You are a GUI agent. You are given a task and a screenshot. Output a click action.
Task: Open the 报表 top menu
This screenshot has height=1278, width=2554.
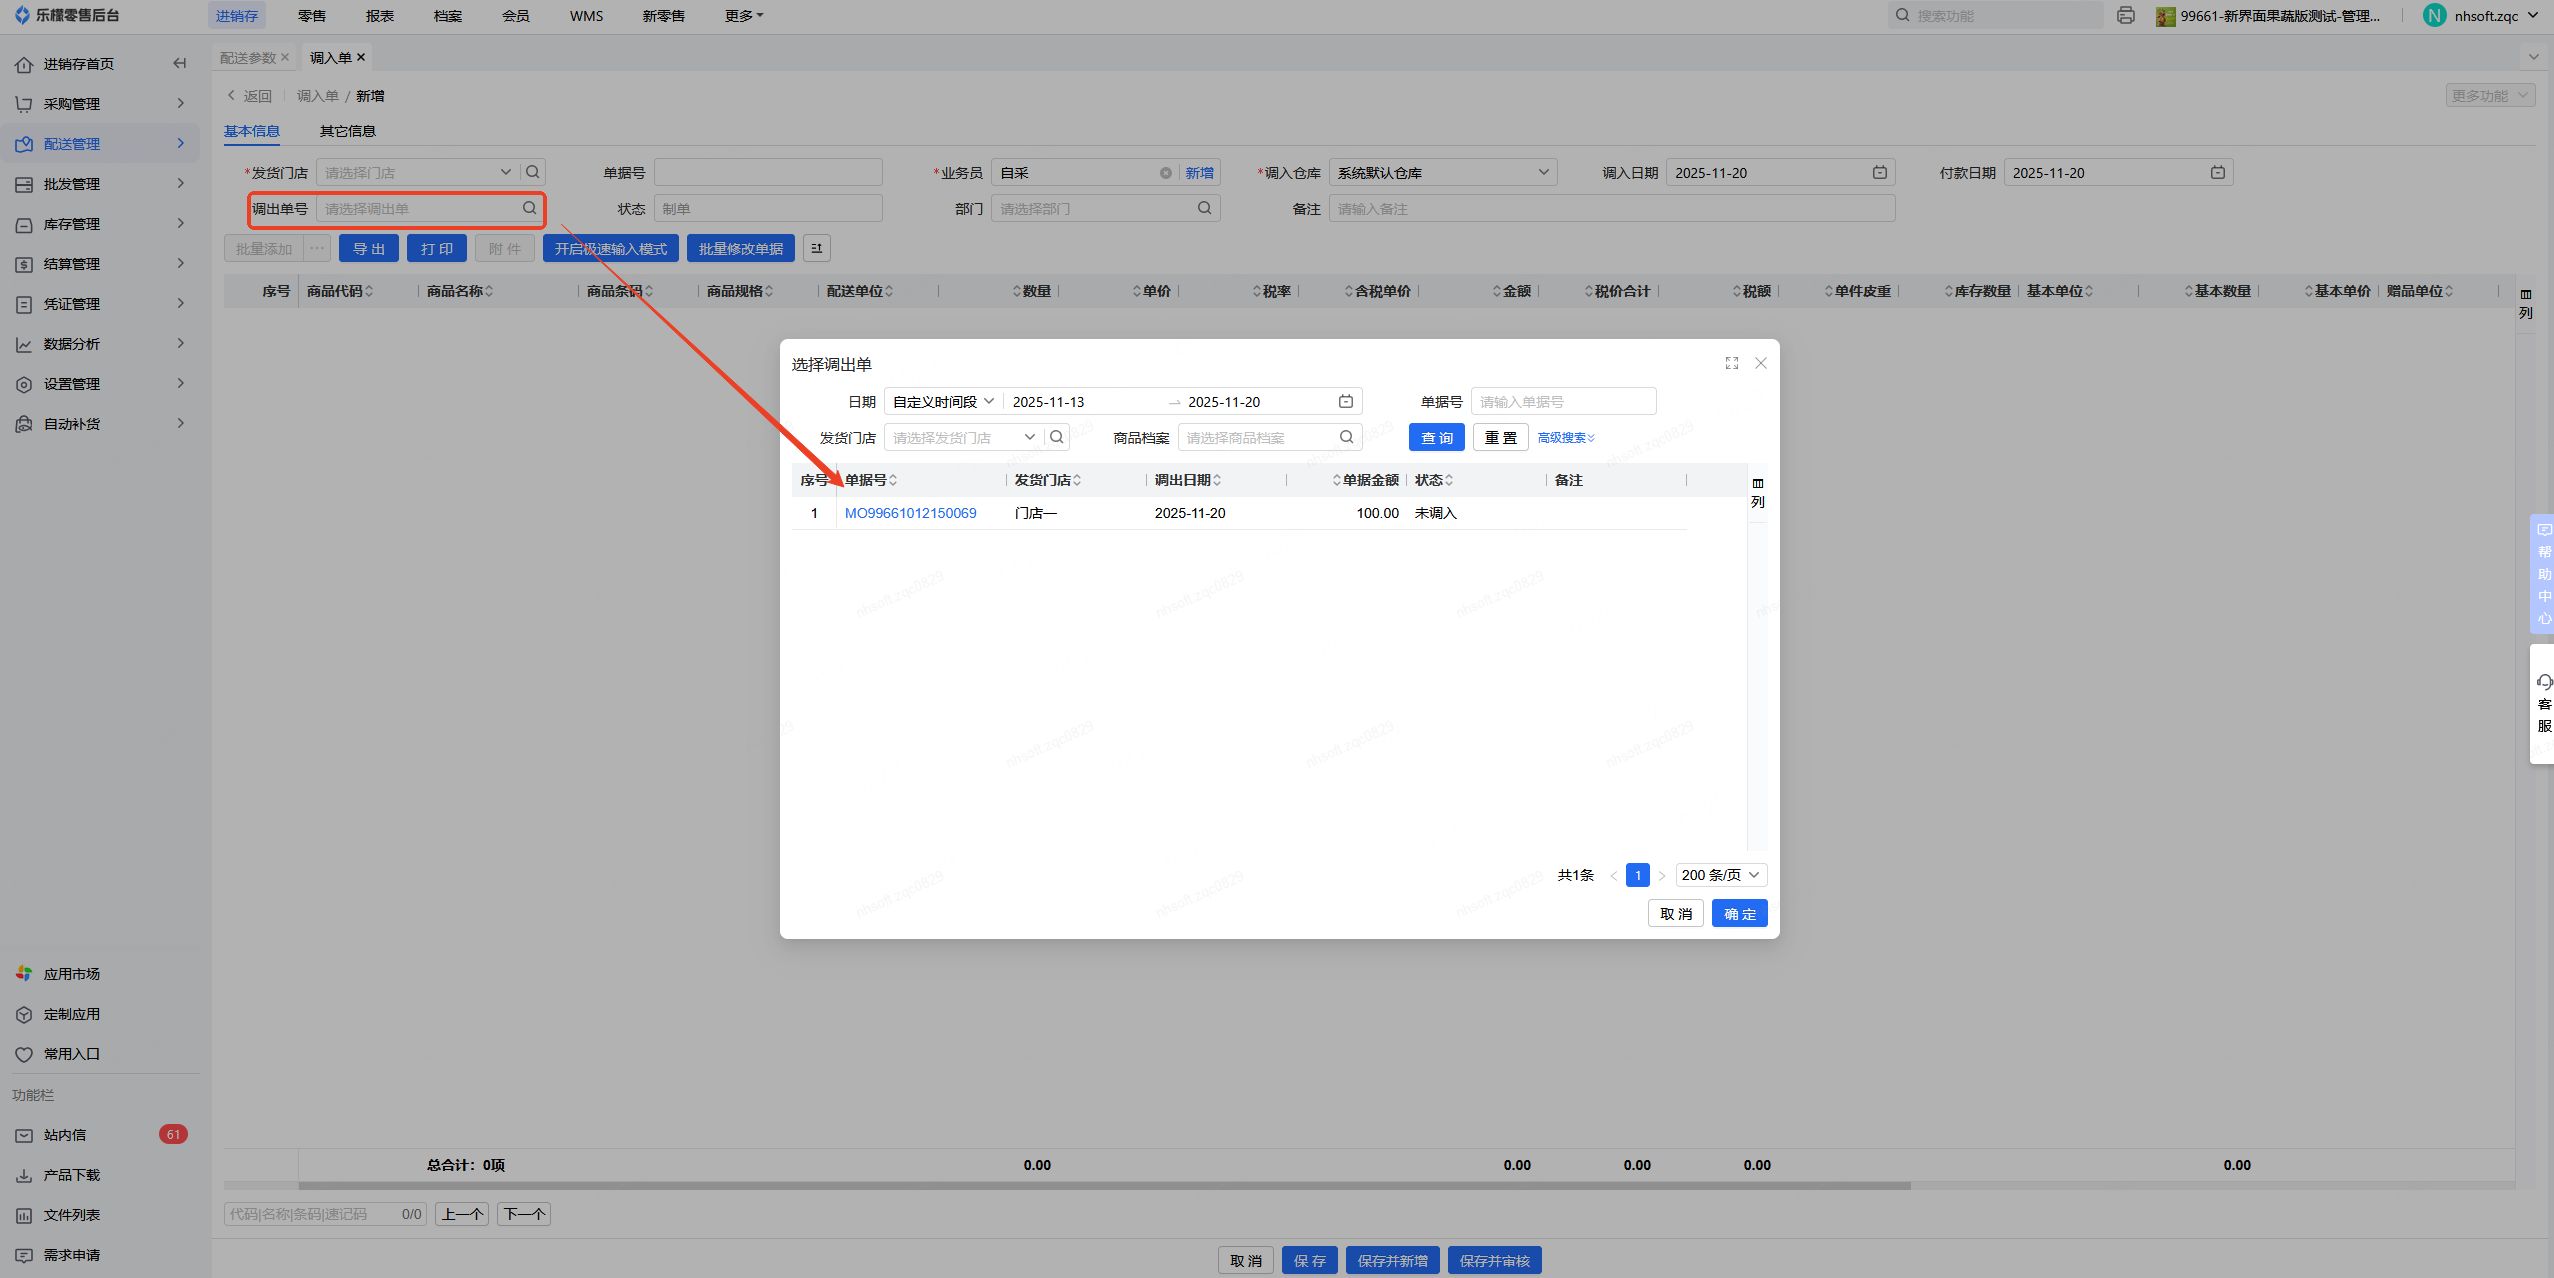click(380, 16)
